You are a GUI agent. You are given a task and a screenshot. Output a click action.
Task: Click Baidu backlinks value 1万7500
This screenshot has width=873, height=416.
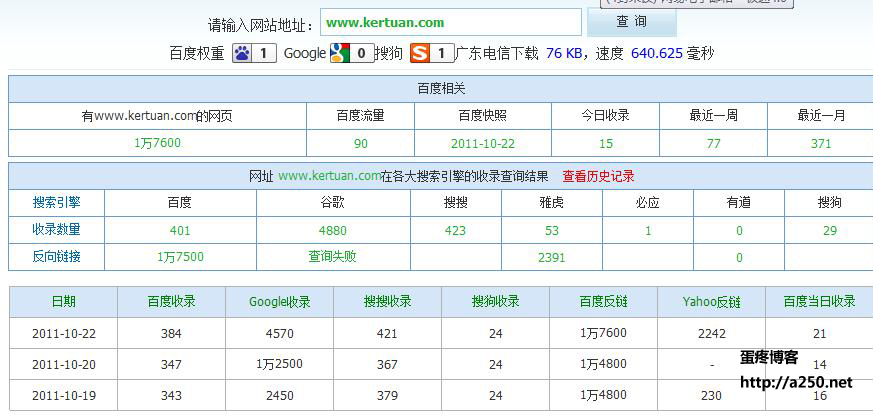[x=180, y=257]
